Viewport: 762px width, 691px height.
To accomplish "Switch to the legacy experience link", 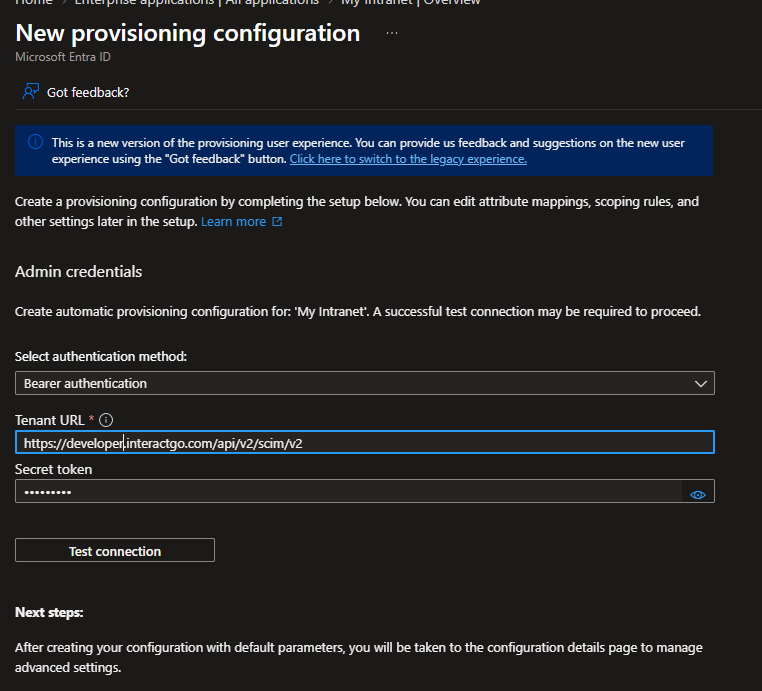I will 408,159.
